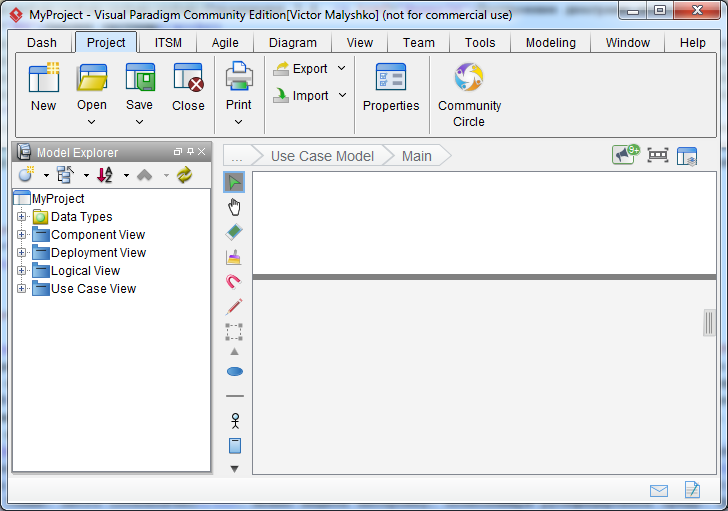Screen dimensions: 728x511
Task: Select the red pencil freehand tool
Action: point(234,307)
